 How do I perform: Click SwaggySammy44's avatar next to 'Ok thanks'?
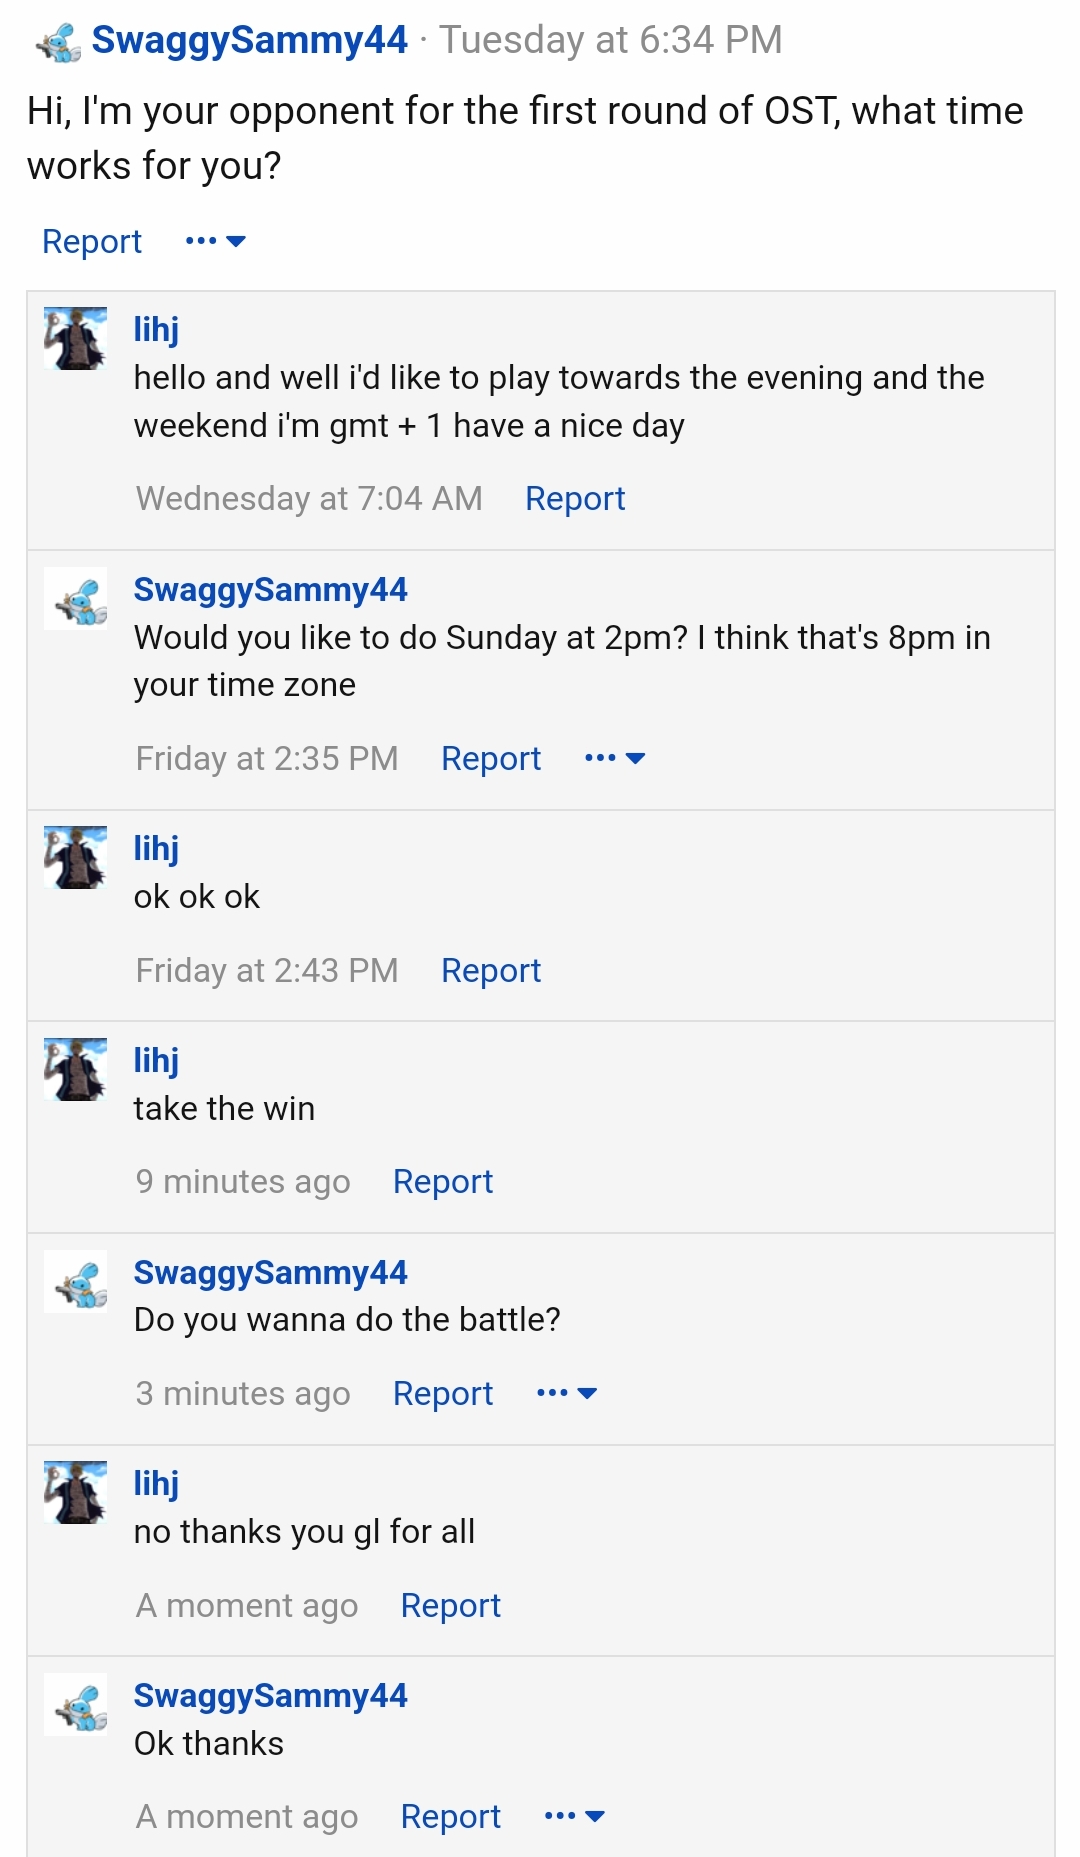click(75, 1704)
